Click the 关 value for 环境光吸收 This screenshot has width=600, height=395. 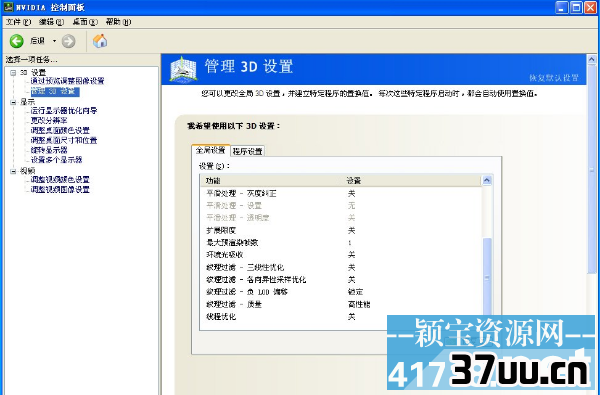tap(351, 255)
